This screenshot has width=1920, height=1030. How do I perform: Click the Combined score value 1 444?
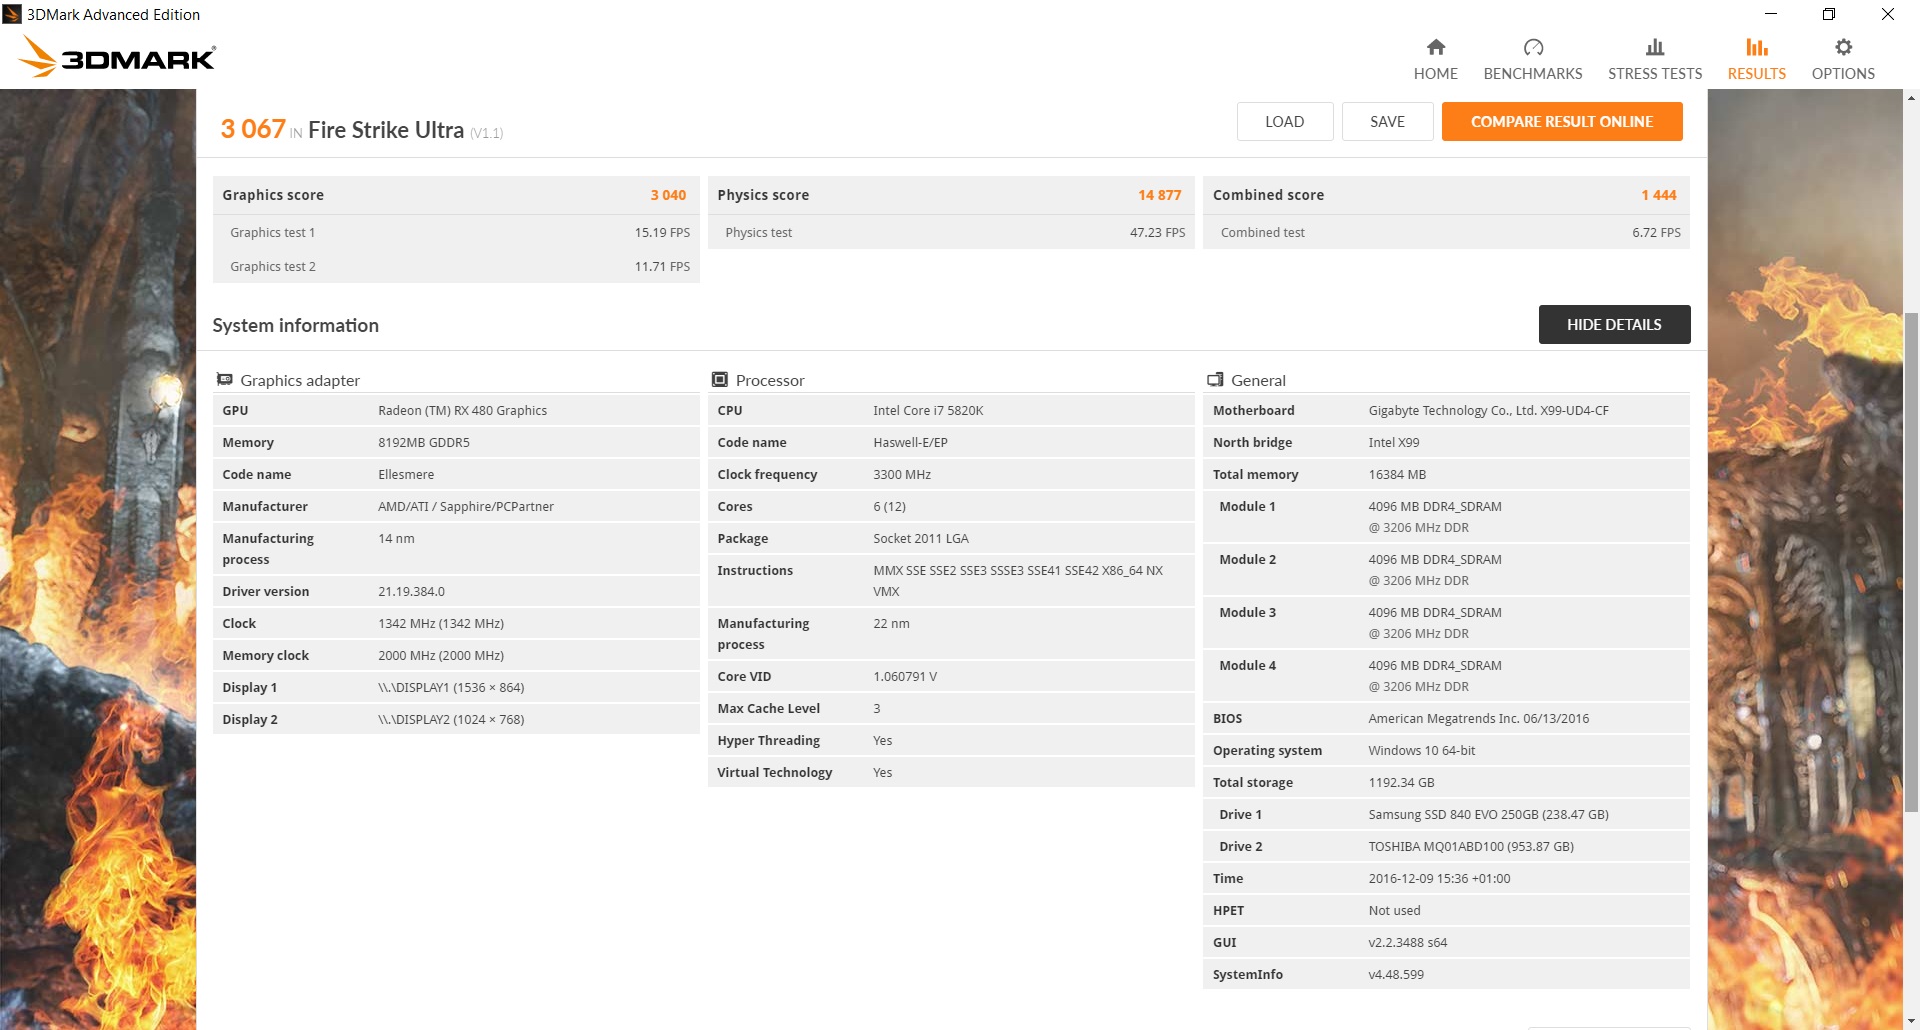1658,195
